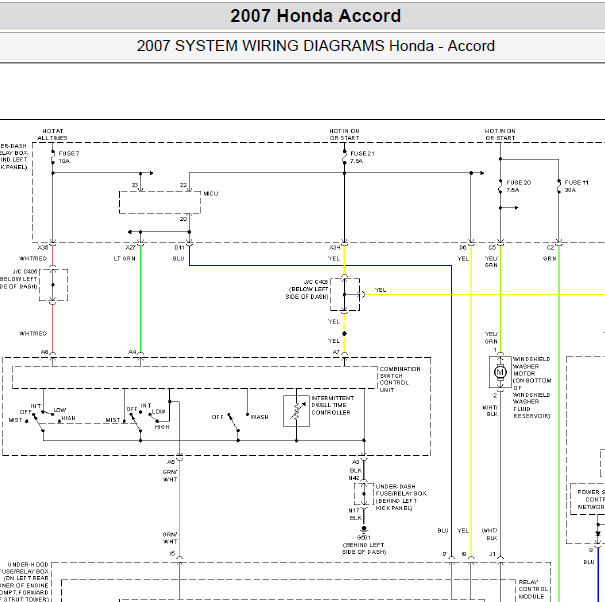
Task: Click the "FUSE 7 10A" label
Action: (x=69, y=157)
